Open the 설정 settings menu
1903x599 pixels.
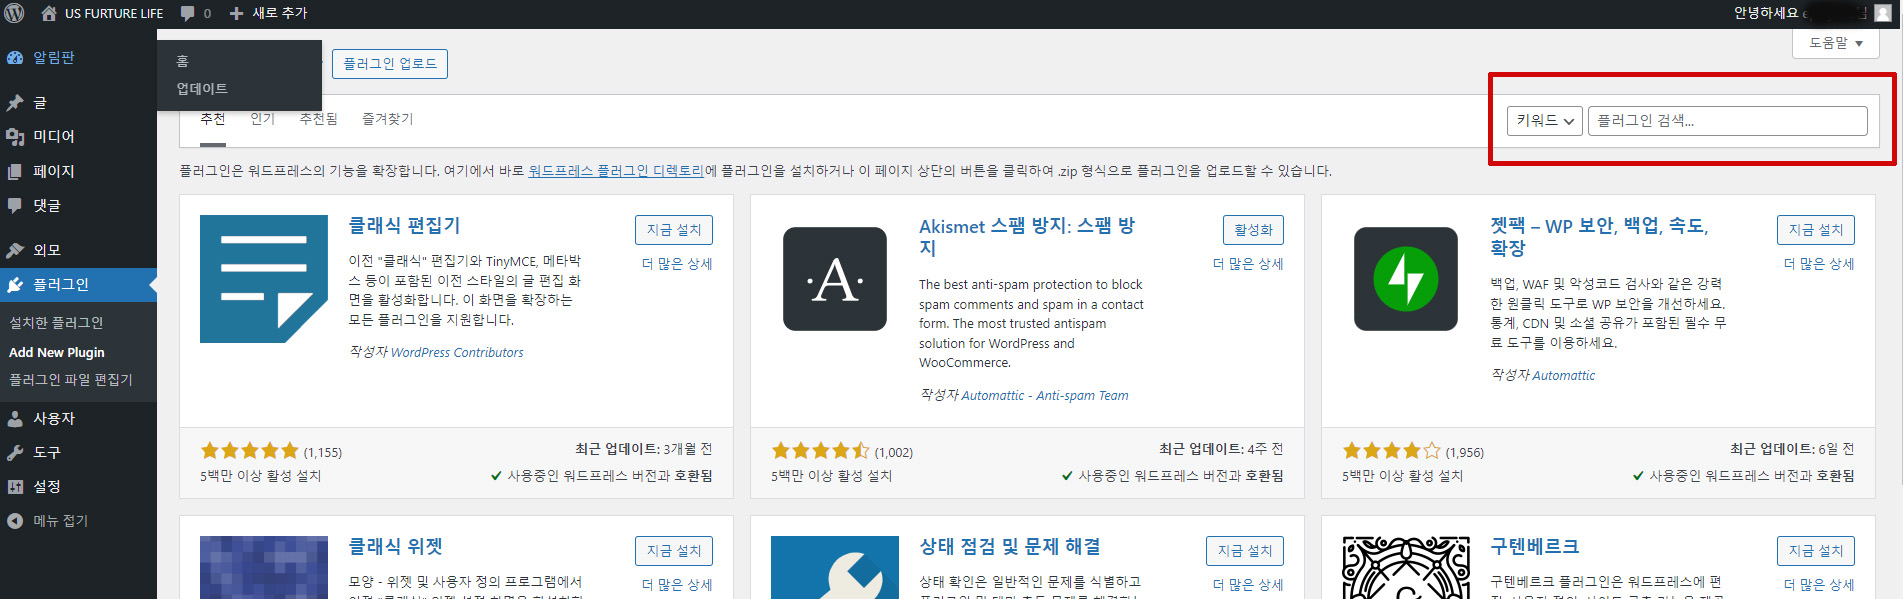coord(47,486)
